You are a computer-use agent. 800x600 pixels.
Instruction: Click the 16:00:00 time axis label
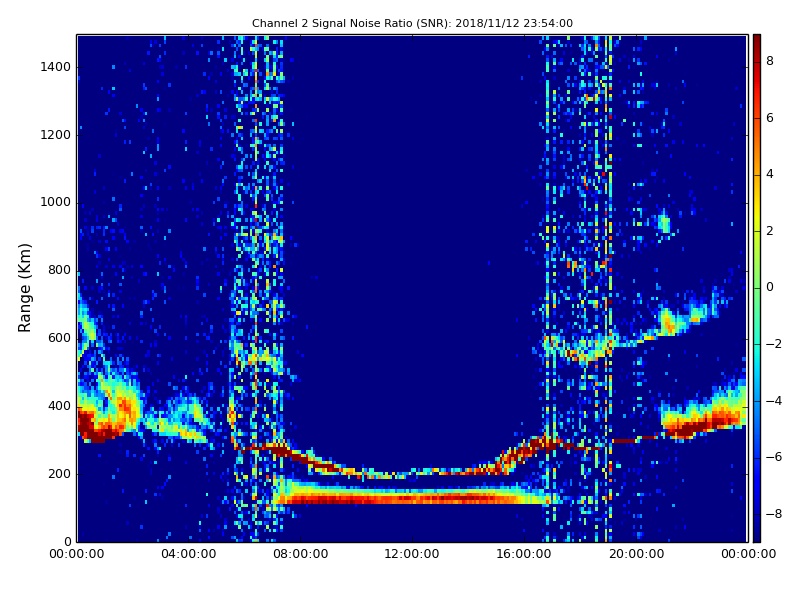pyautogui.click(x=524, y=554)
